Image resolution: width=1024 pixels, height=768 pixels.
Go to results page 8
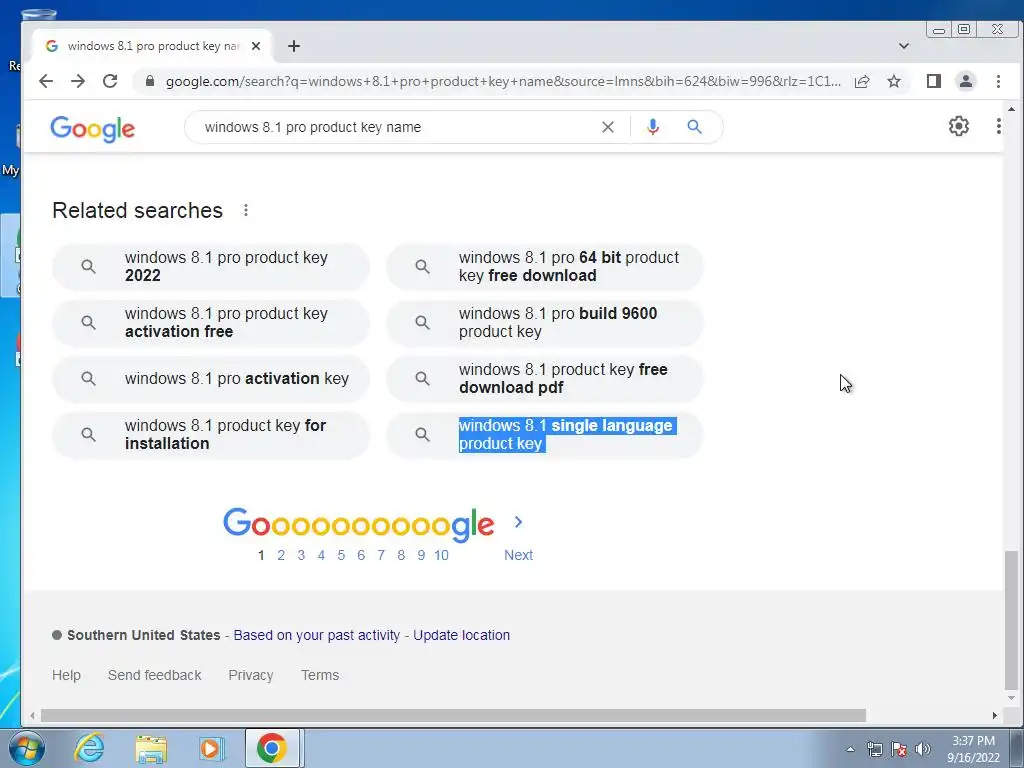(401, 555)
